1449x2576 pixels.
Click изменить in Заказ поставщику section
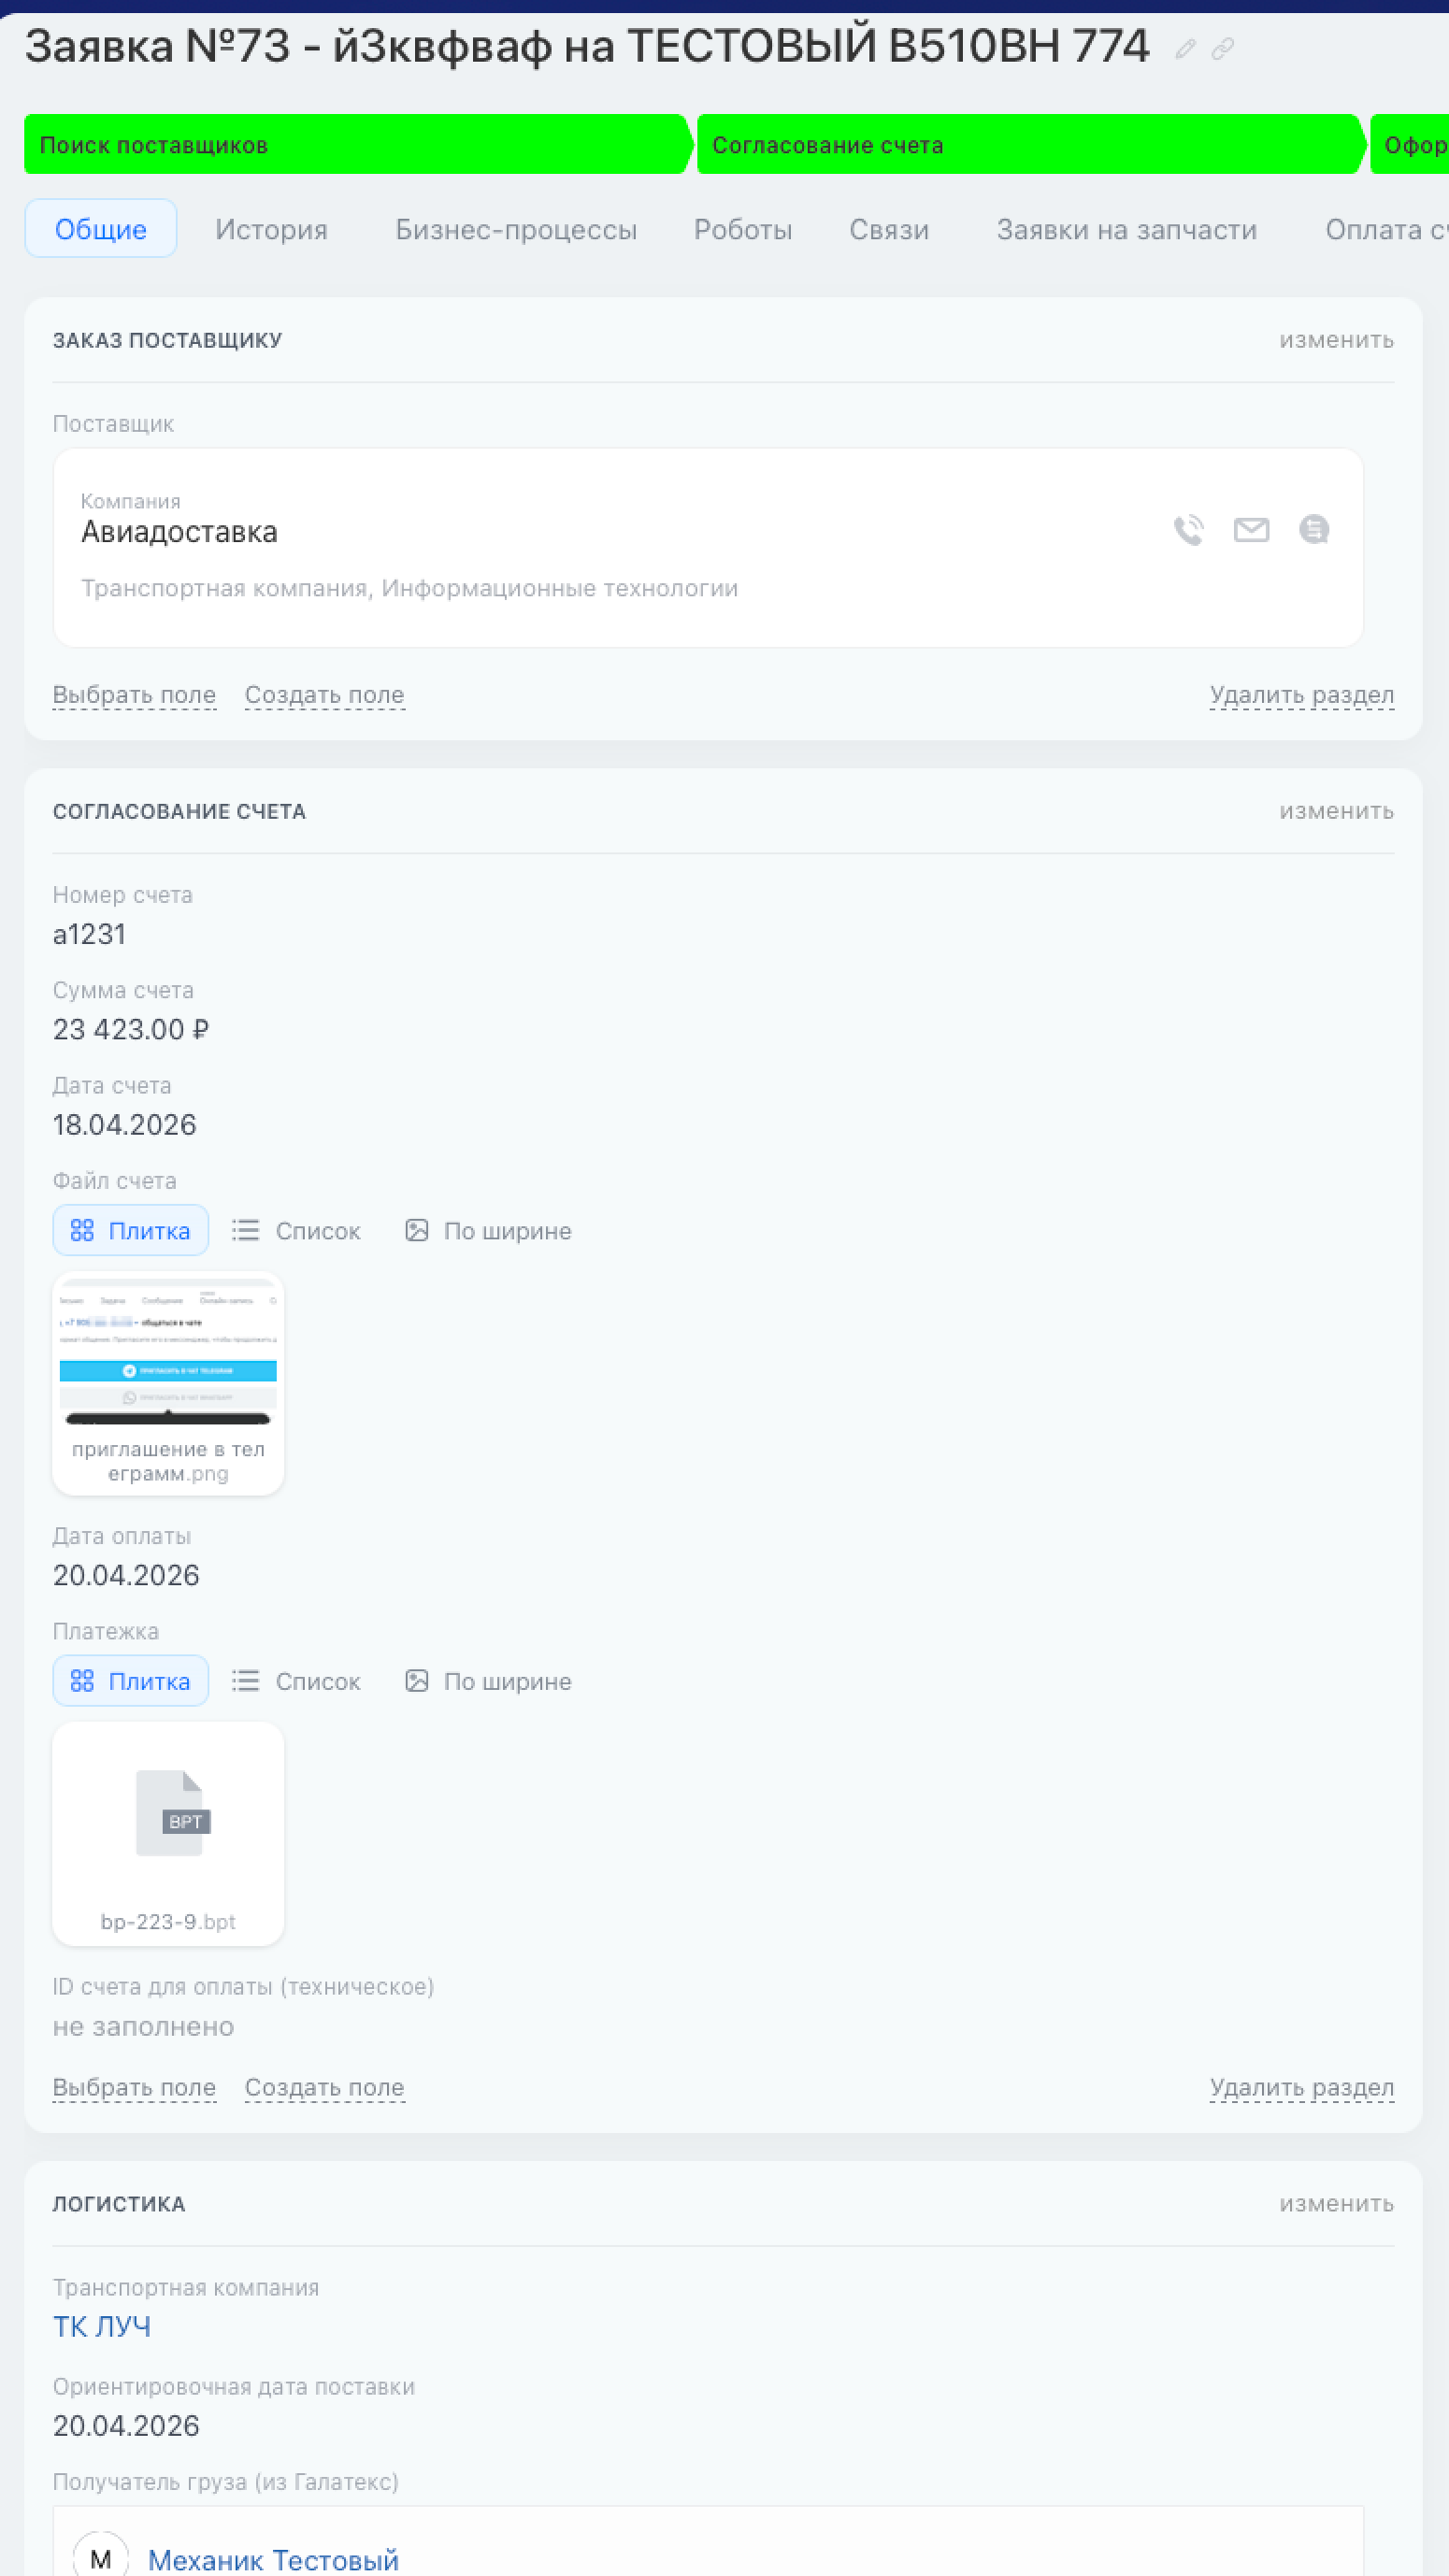point(1336,340)
